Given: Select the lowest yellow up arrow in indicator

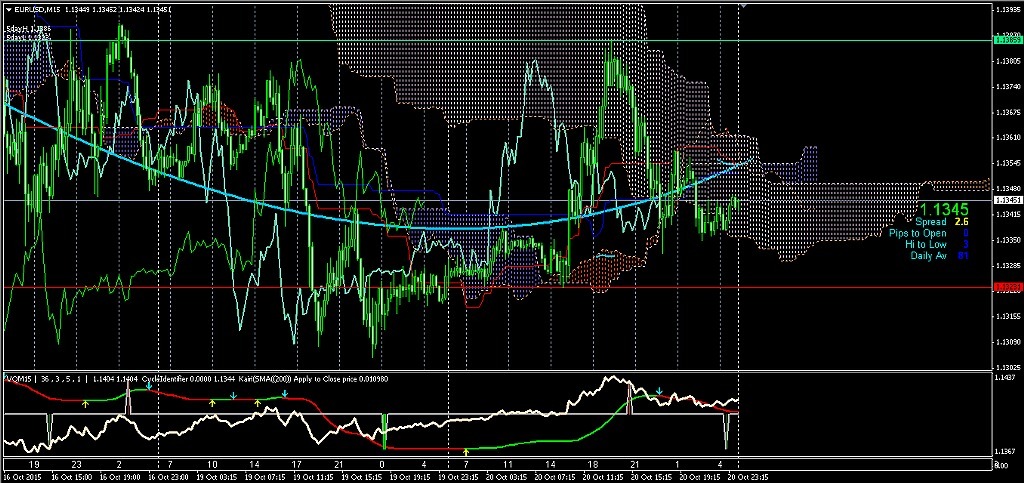Looking at the screenshot, I should [466, 451].
